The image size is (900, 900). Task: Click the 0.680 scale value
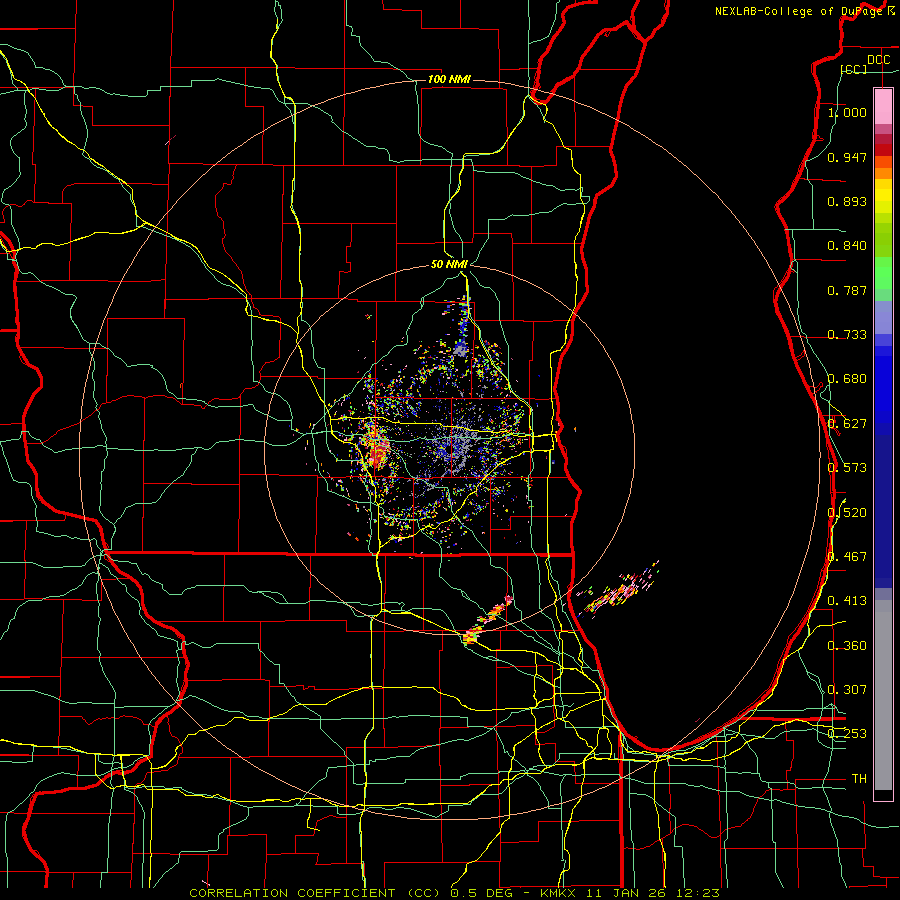tap(847, 379)
